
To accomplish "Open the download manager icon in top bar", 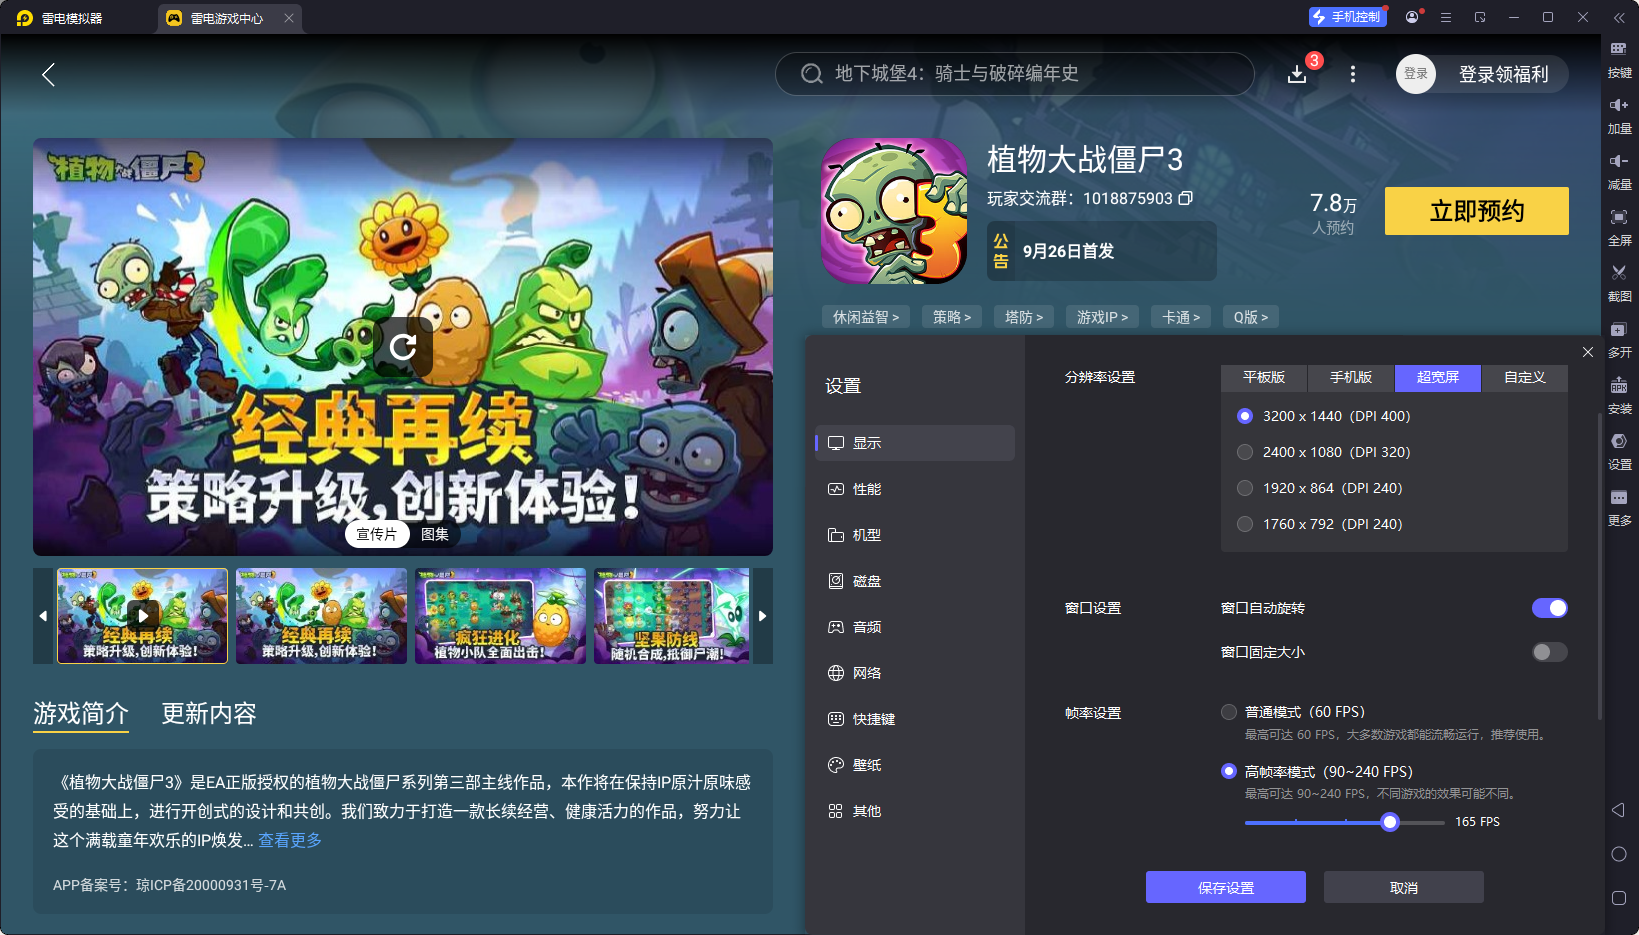I will pos(1297,74).
